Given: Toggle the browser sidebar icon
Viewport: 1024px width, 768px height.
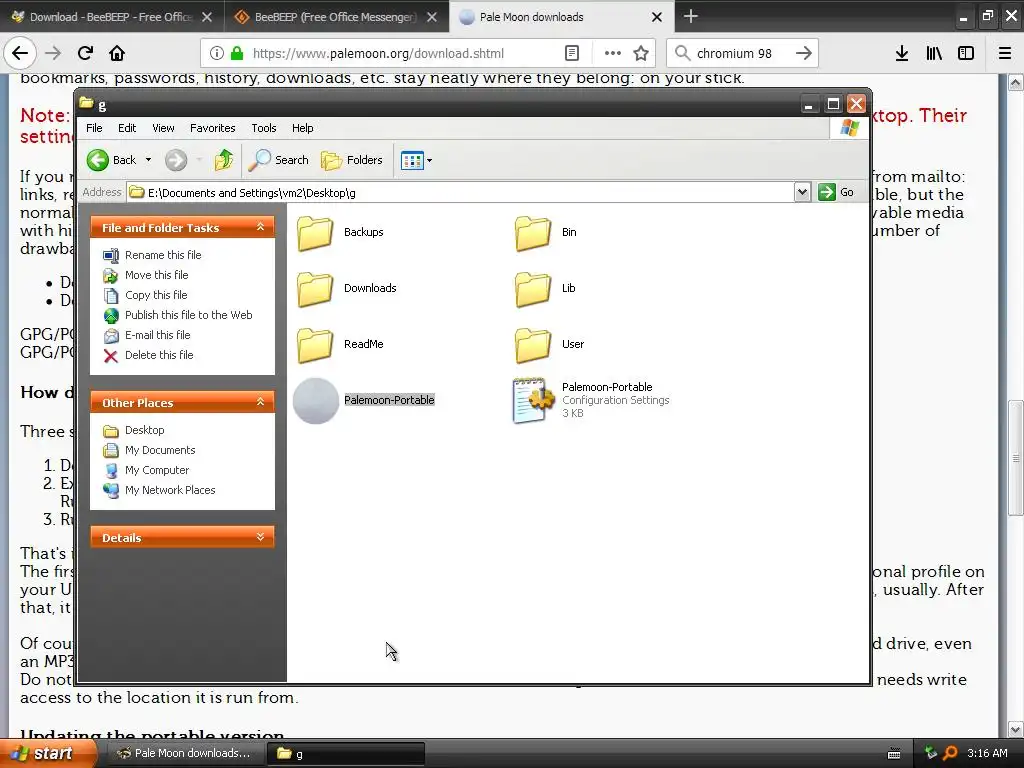Looking at the screenshot, I should [966, 53].
